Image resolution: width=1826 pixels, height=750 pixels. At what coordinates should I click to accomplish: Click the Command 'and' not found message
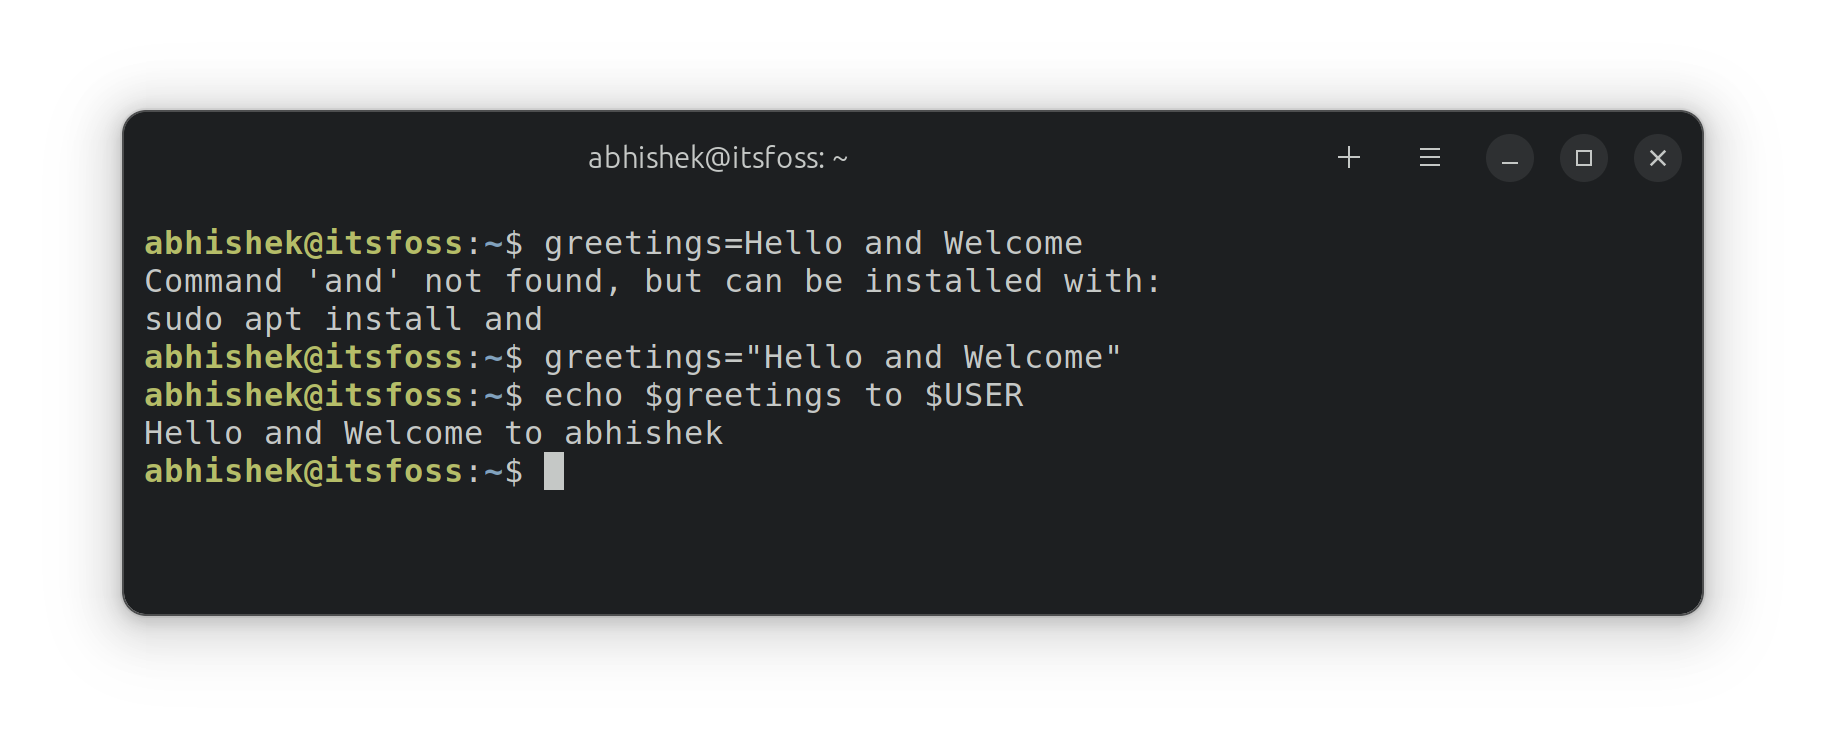point(651,280)
